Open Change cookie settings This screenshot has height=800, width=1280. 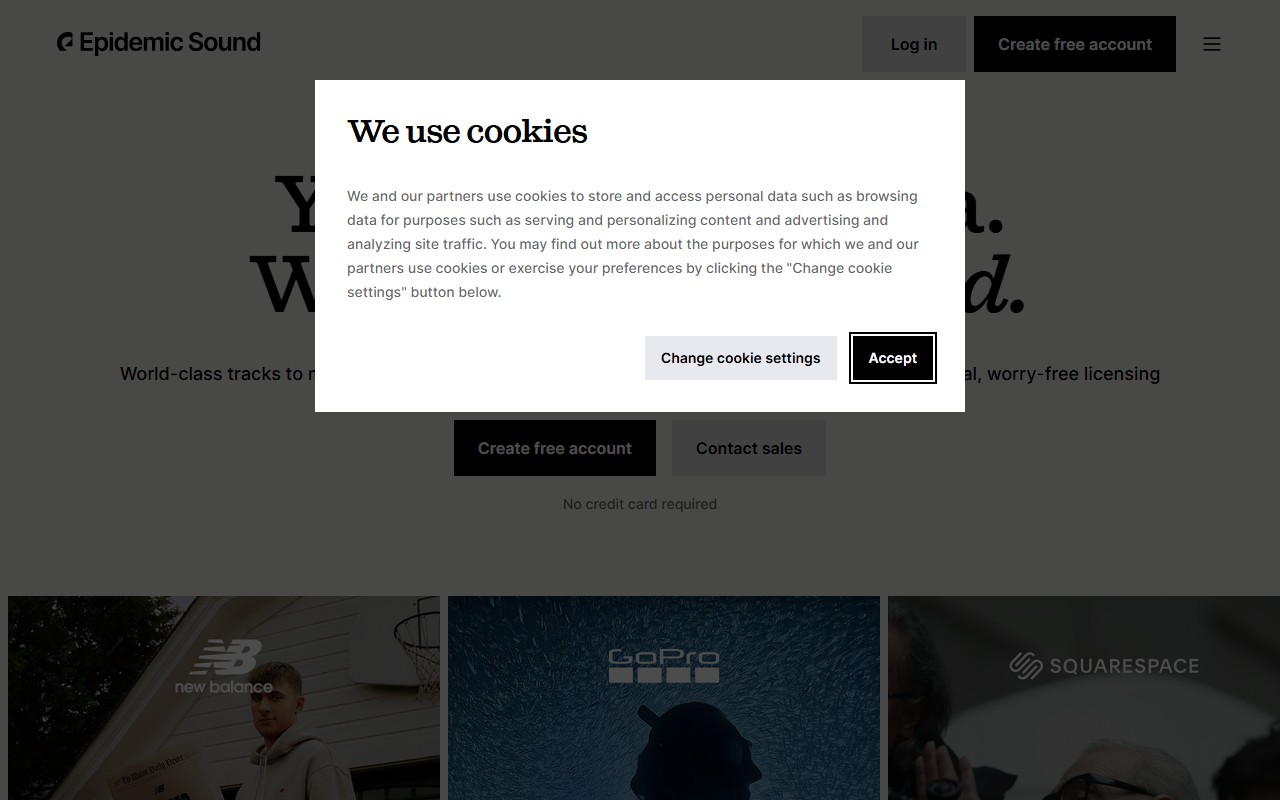point(741,358)
